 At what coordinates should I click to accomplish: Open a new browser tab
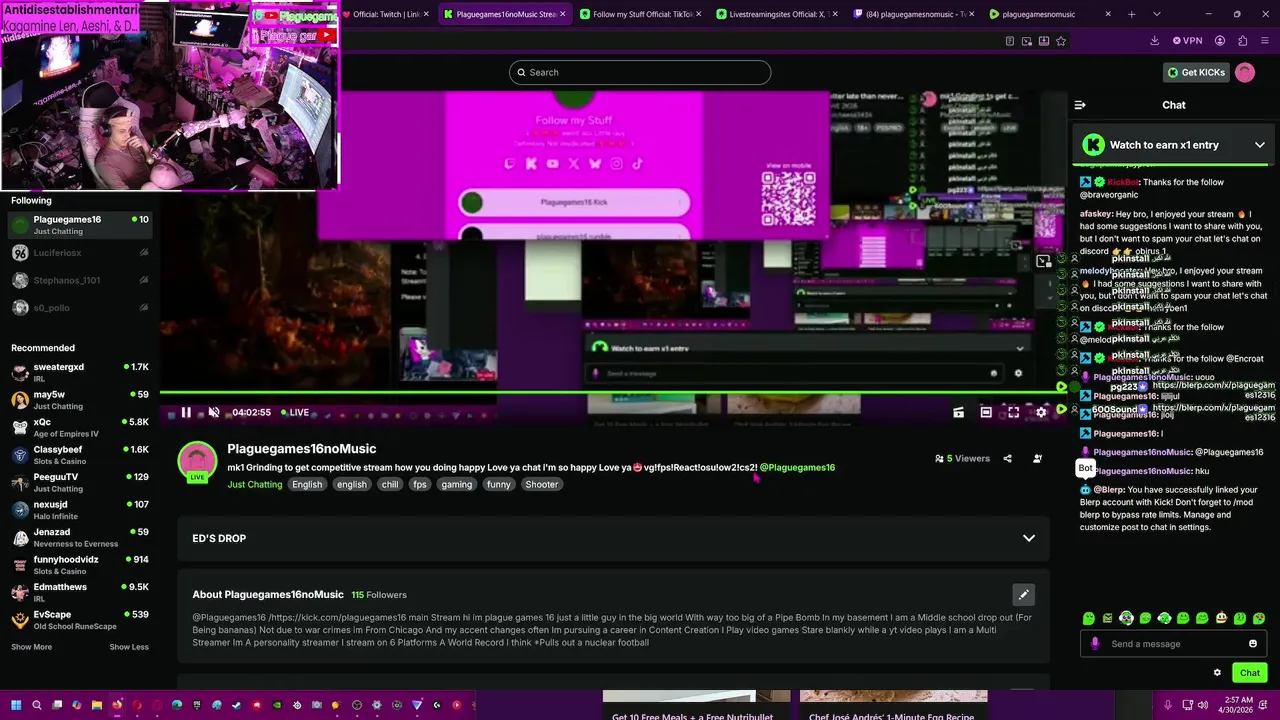pyautogui.click(x=1131, y=14)
